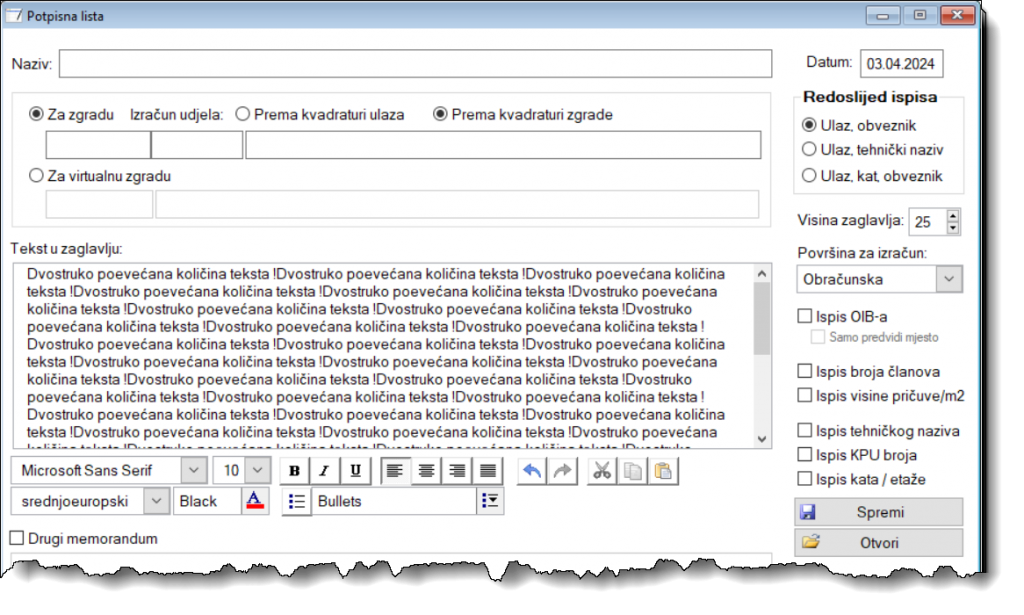Open the font size dropdown

click(257, 471)
